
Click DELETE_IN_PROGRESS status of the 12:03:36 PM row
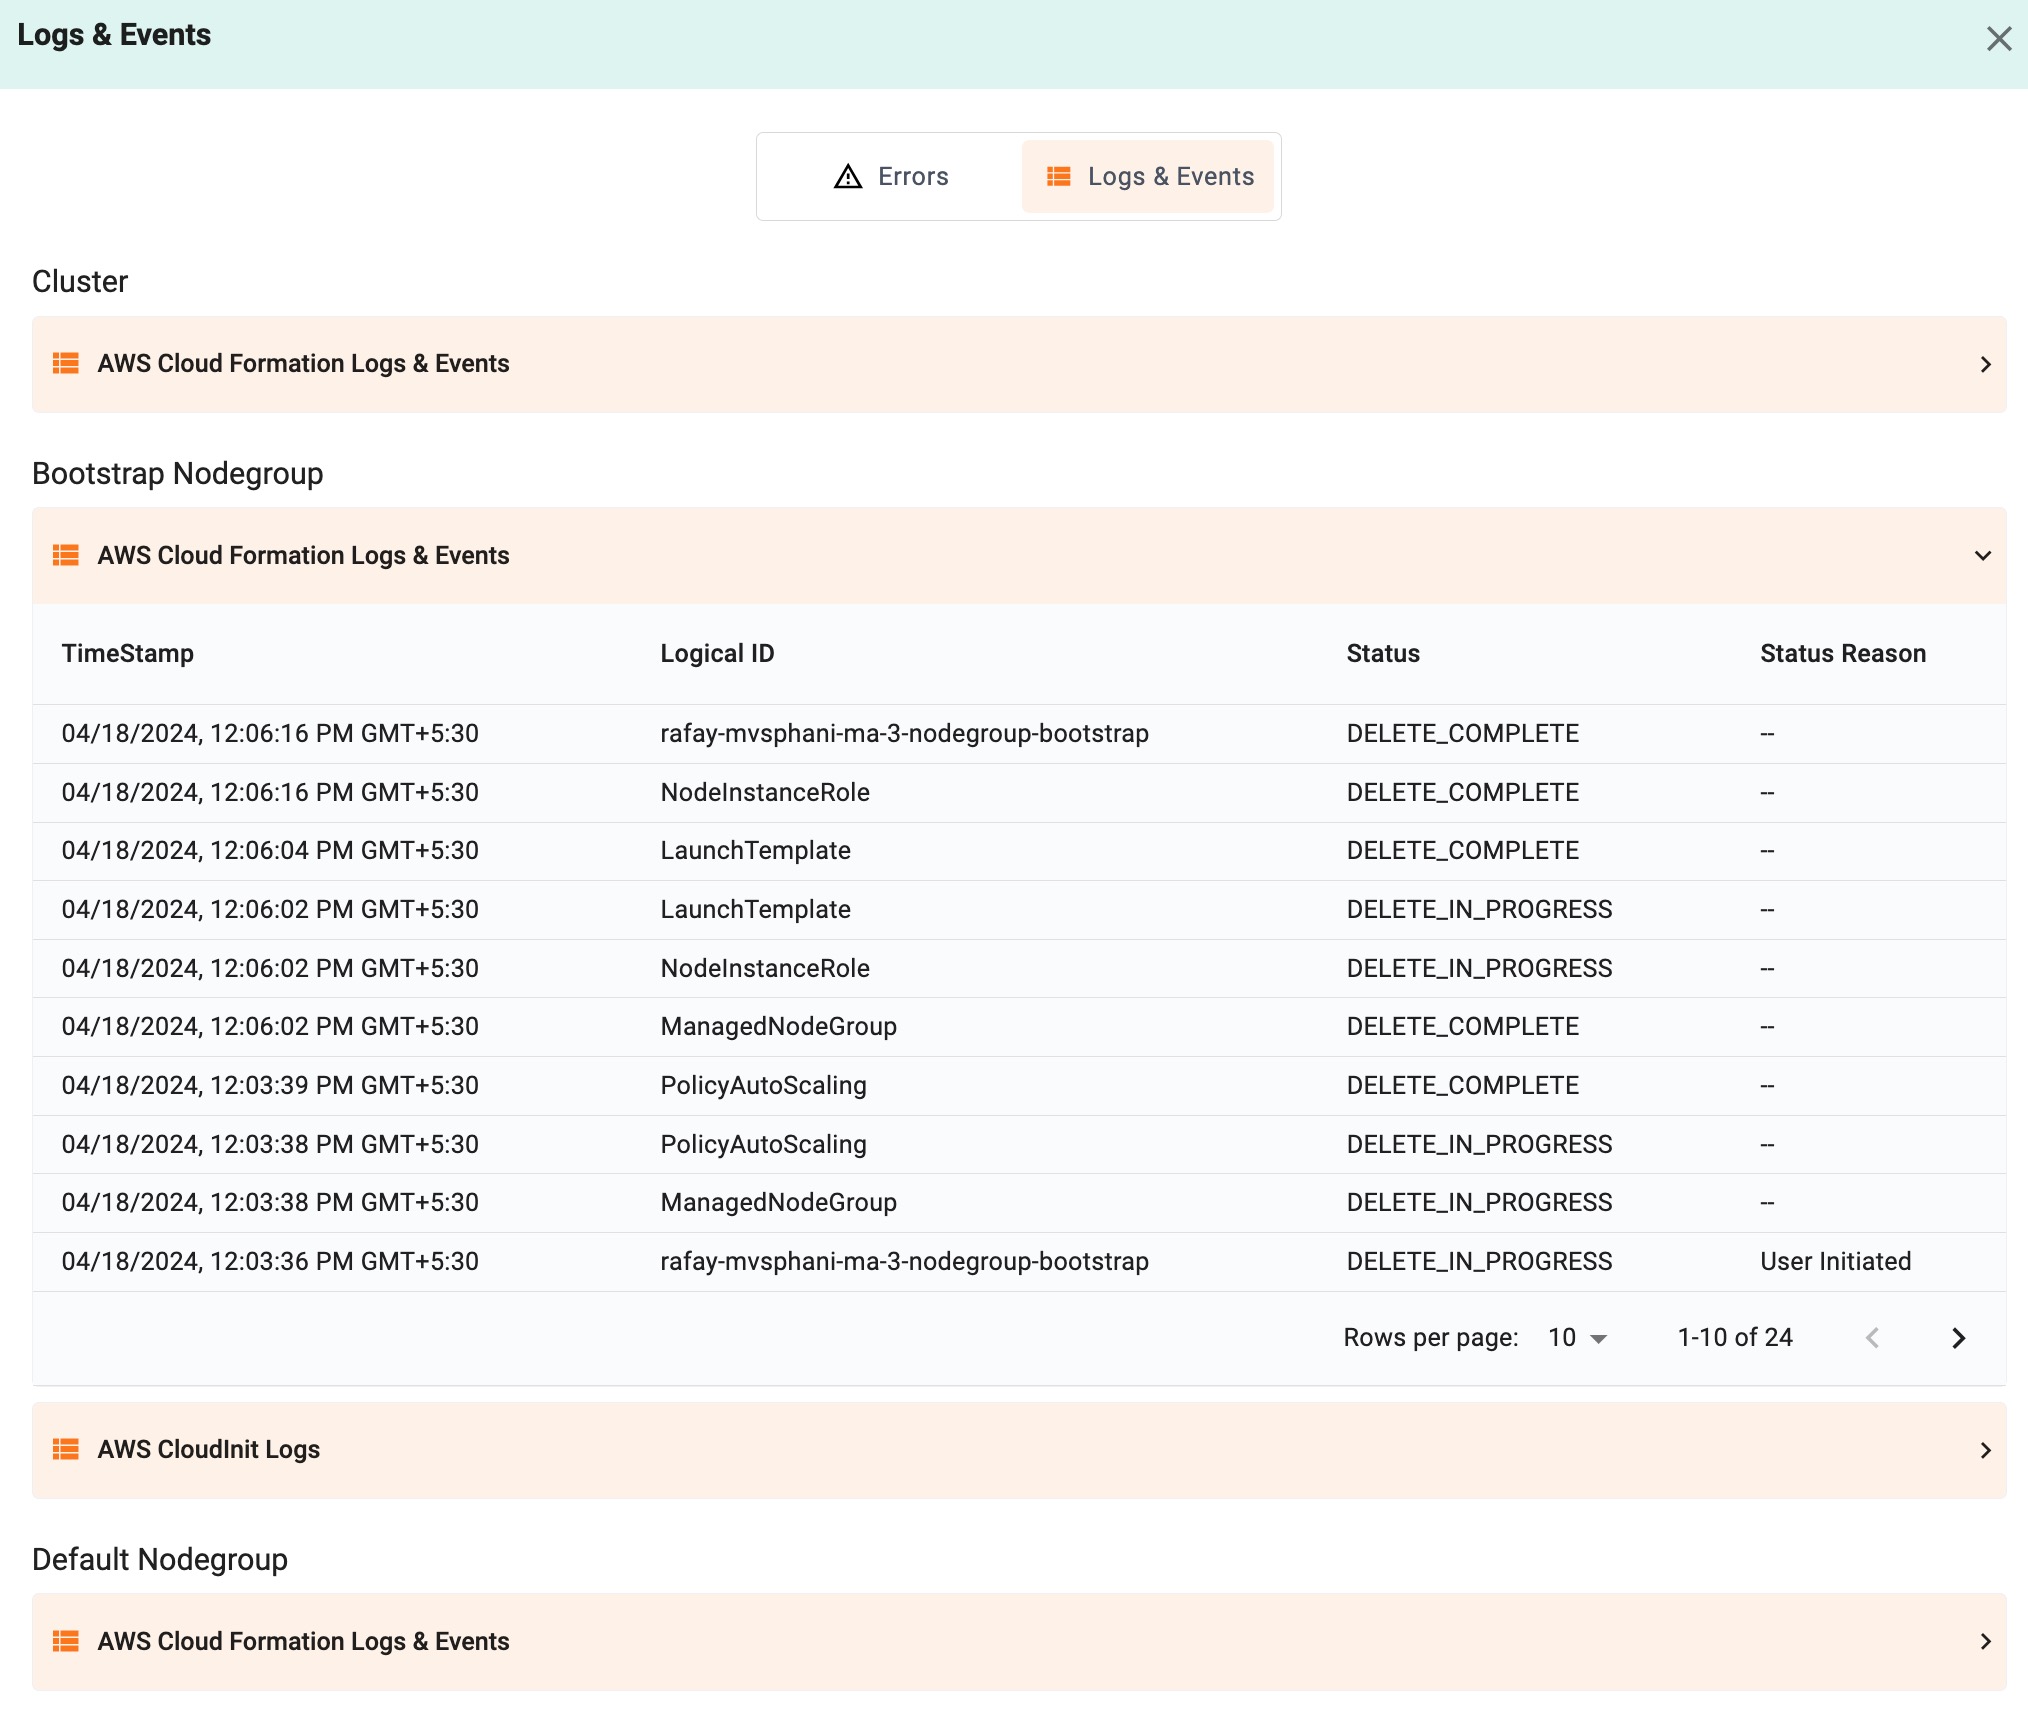[1479, 1261]
